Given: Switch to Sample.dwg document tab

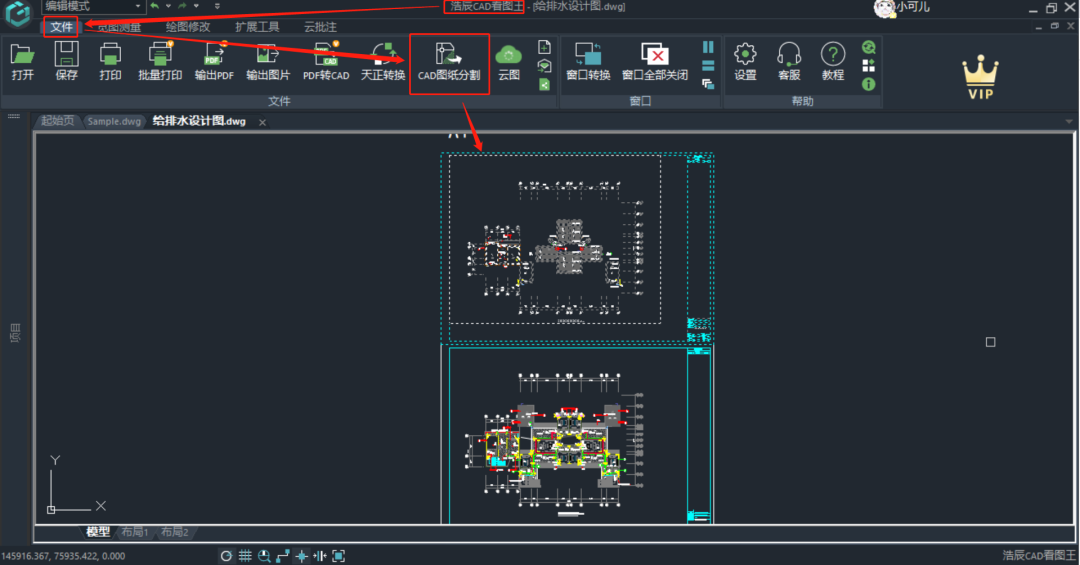Looking at the screenshot, I should 114,121.
